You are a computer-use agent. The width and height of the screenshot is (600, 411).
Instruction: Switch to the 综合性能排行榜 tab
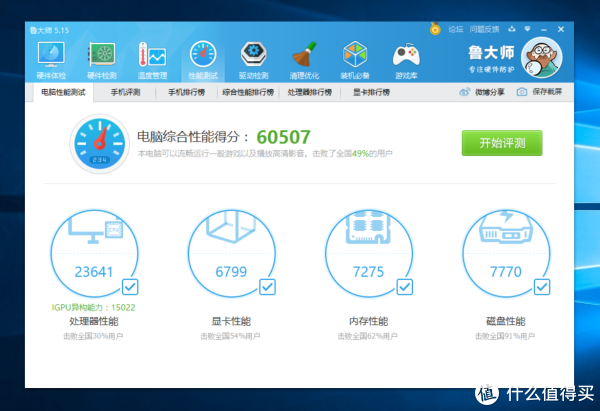[248, 92]
